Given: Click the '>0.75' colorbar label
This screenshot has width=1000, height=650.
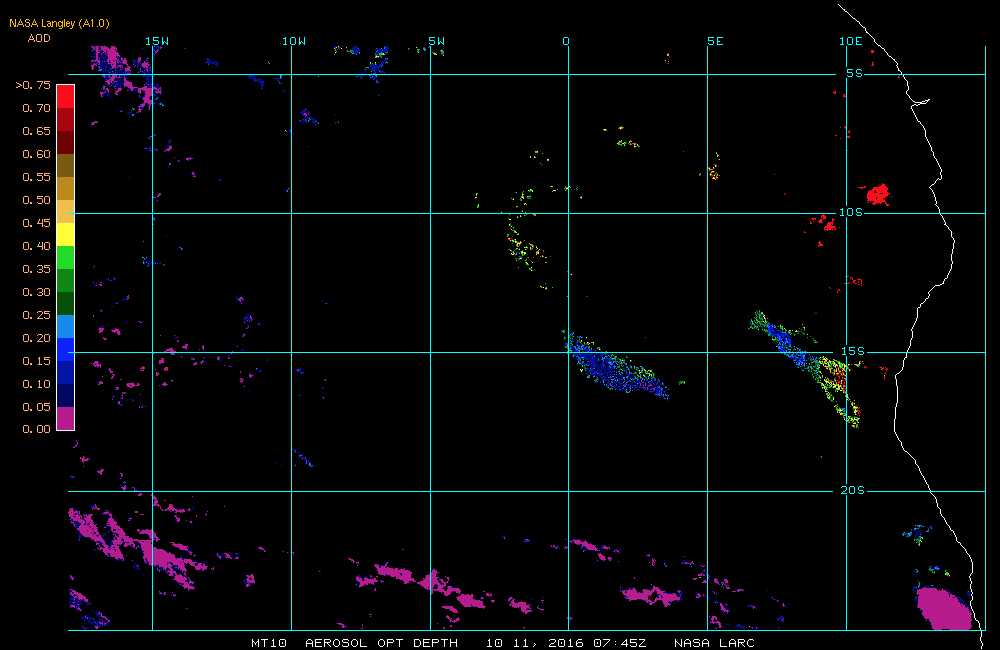Looking at the screenshot, I should [x=33, y=85].
